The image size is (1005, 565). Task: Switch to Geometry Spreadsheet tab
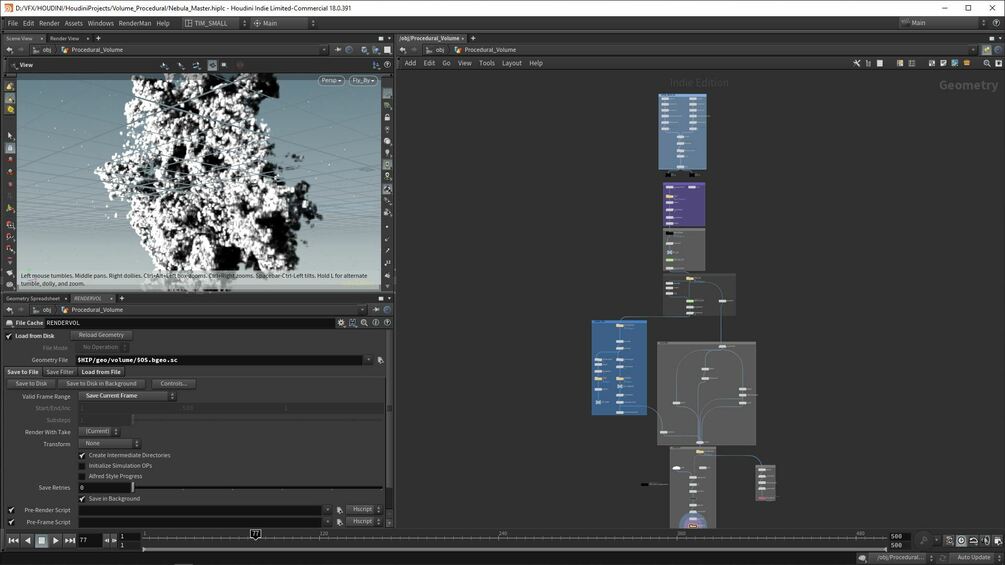coord(33,299)
